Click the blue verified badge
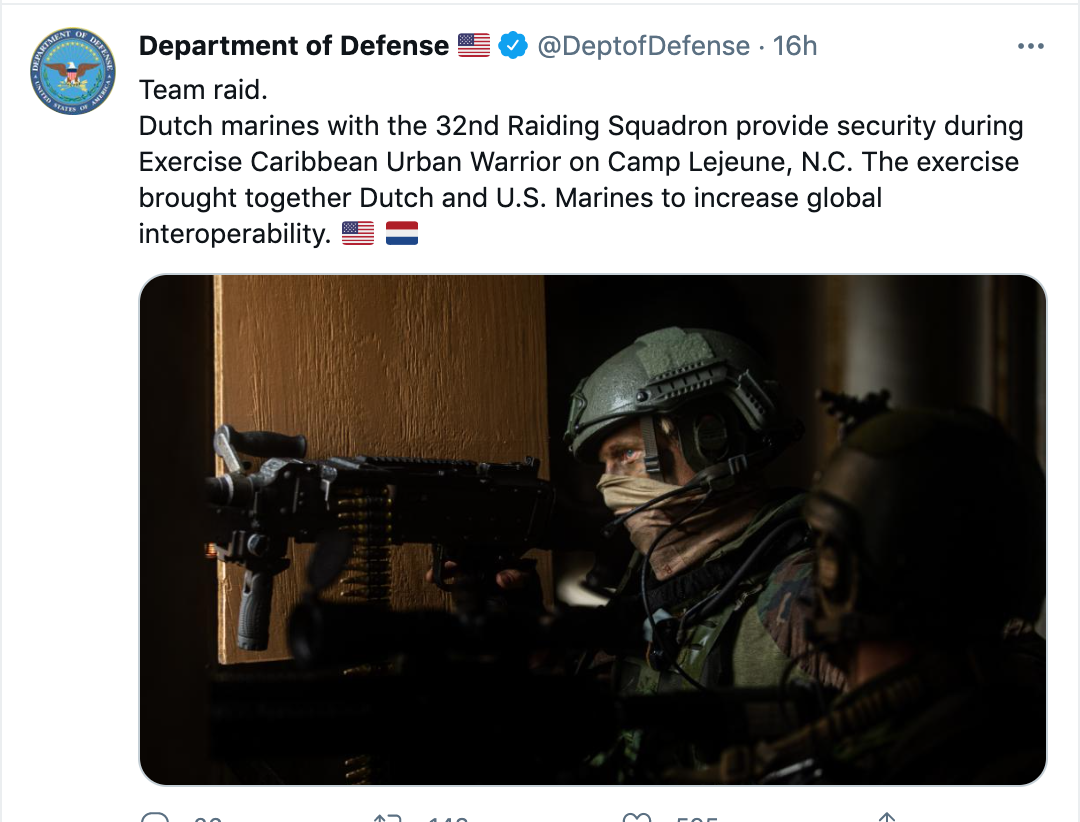This screenshot has height=822, width=1080. [x=514, y=45]
